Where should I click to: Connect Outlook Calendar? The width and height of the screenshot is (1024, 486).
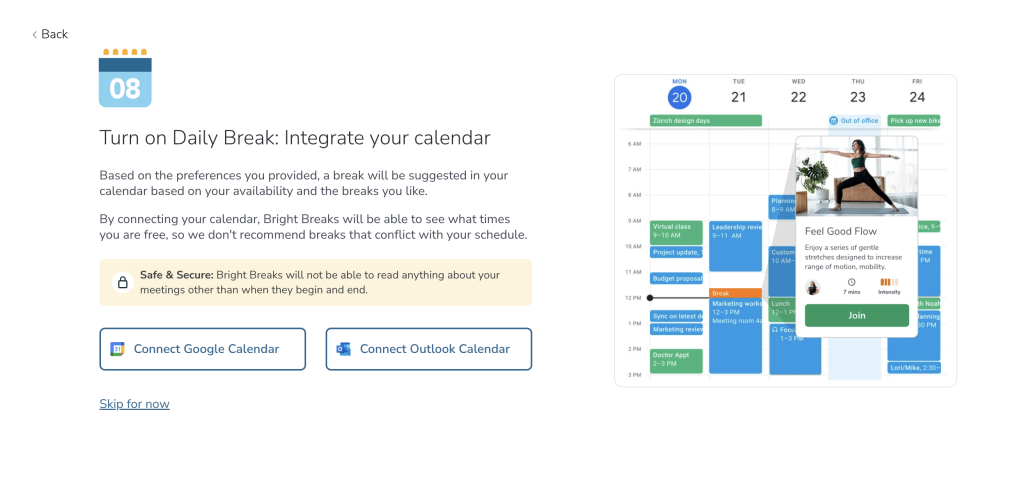click(x=428, y=349)
